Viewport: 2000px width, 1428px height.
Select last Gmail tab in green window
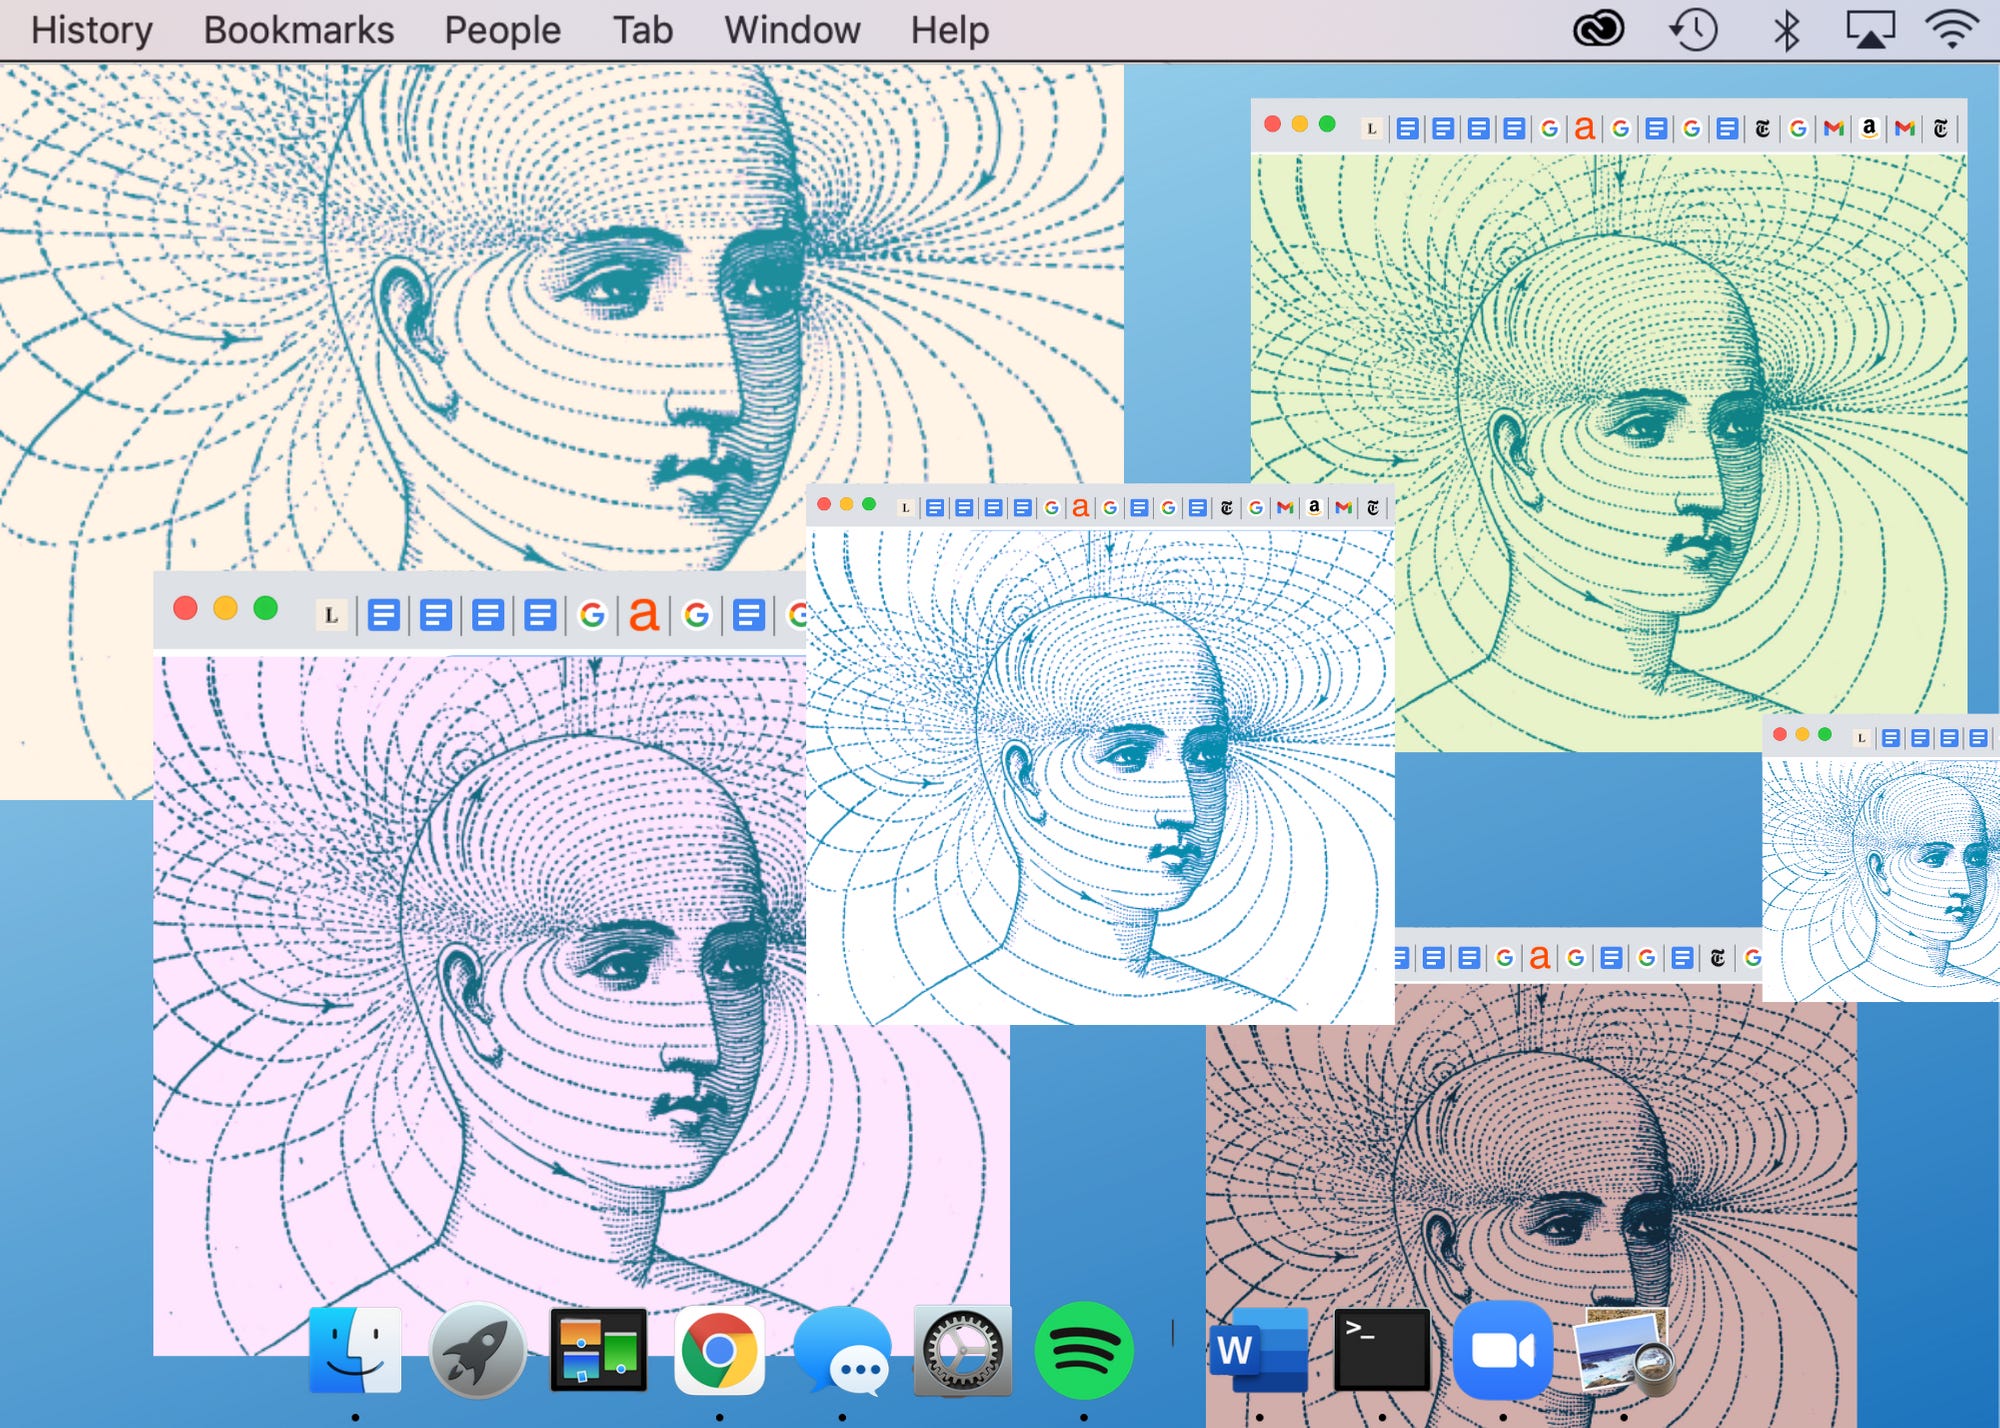point(1904,127)
